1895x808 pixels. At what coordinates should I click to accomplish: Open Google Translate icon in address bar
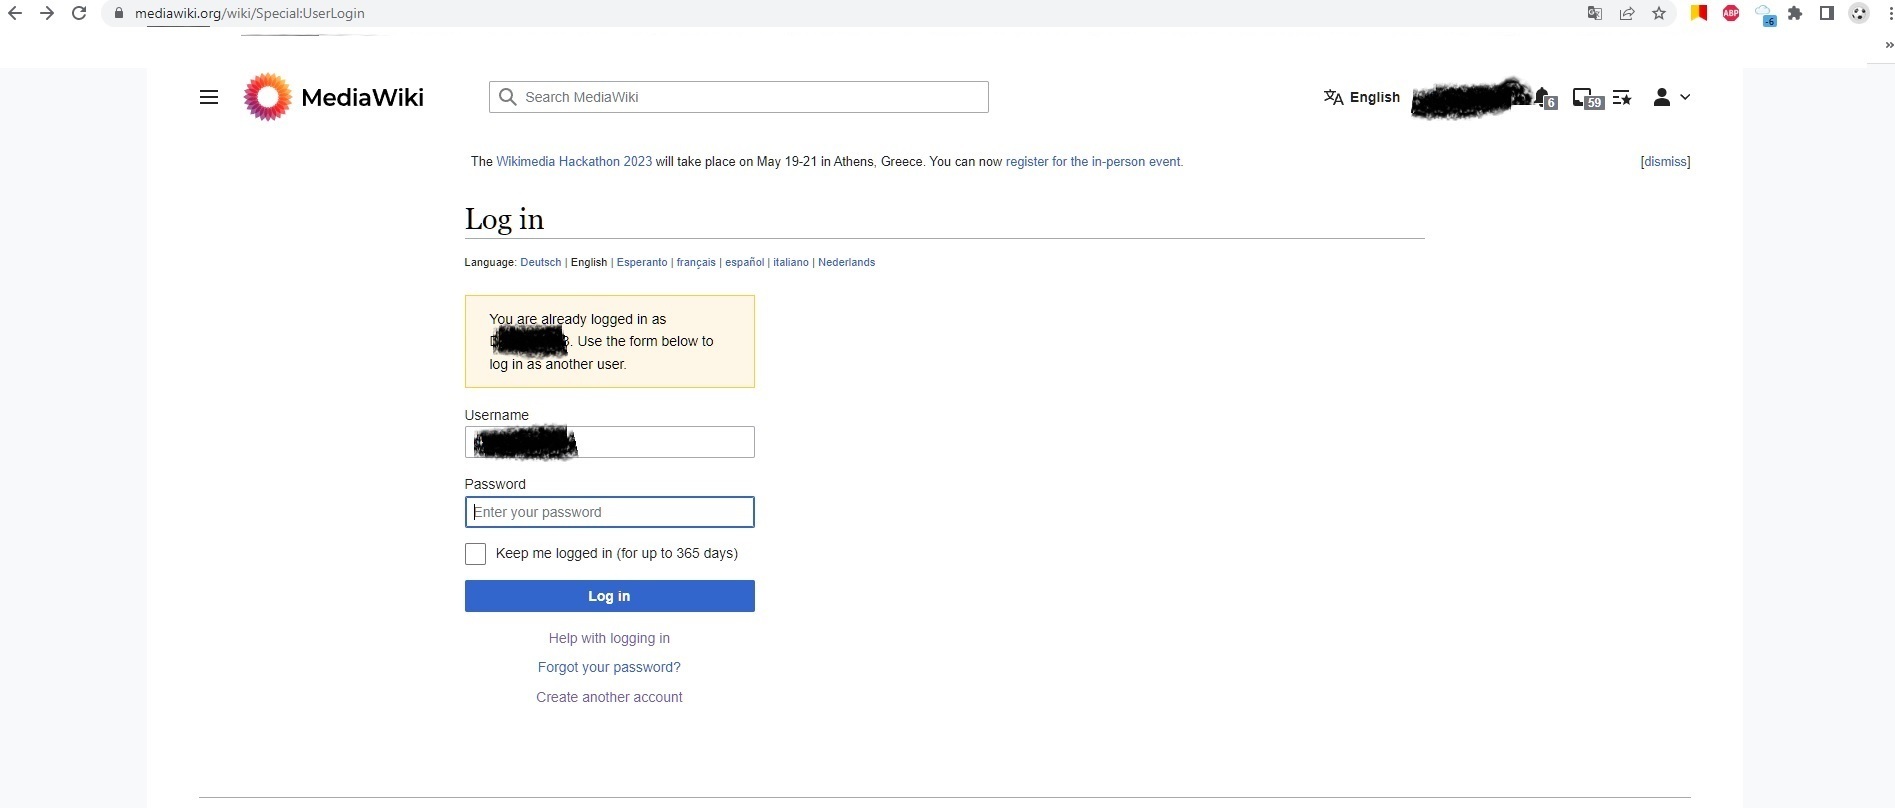click(1595, 13)
